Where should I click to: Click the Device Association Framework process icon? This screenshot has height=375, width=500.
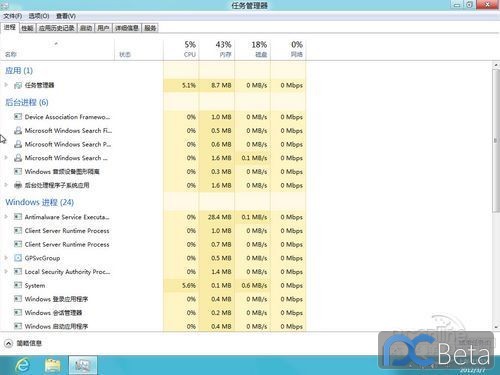pos(18,117)
